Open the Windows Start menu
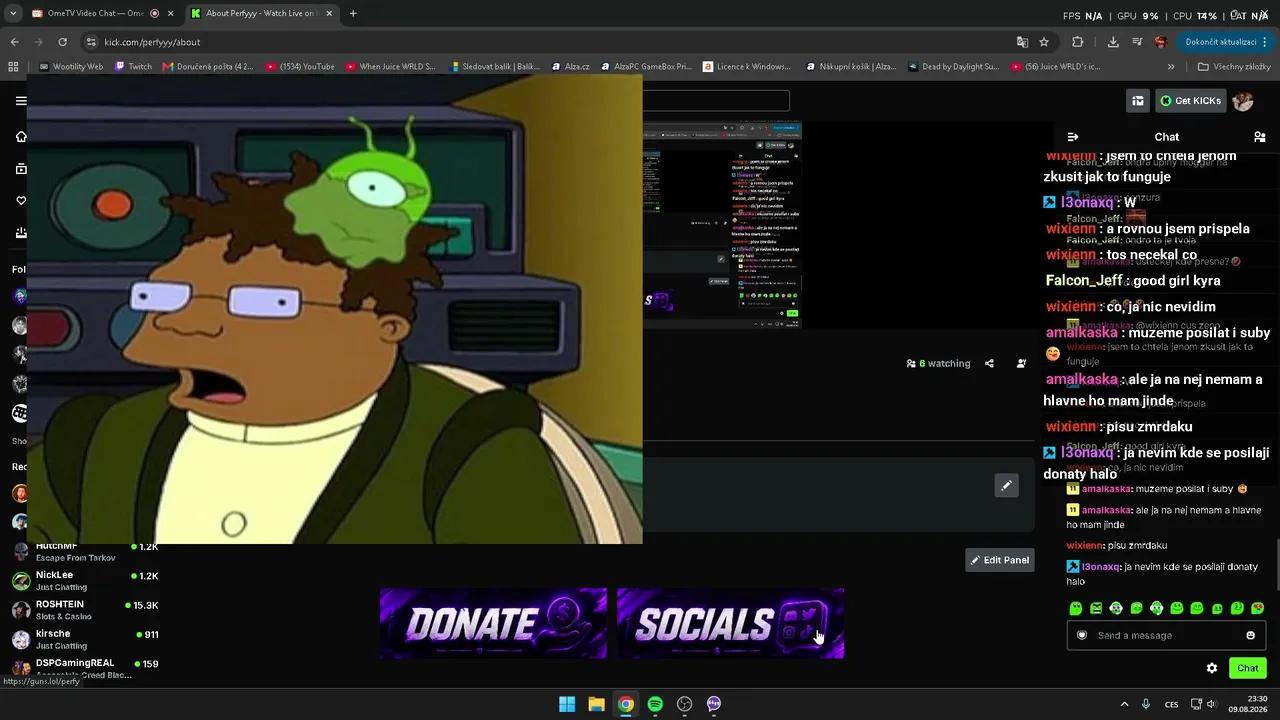The image size is (1280, 720). click(x=567, y=704)
